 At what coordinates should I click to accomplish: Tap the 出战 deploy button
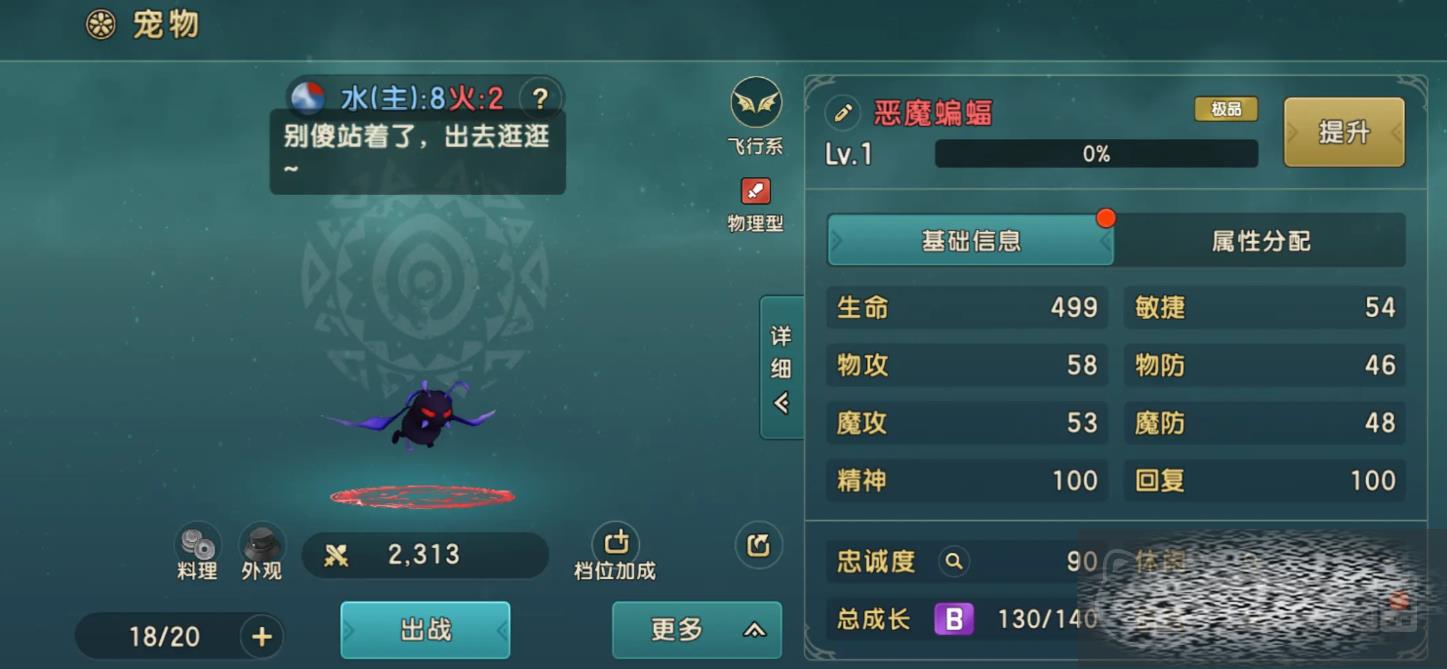pyautogui.click(x=426, y=630)
